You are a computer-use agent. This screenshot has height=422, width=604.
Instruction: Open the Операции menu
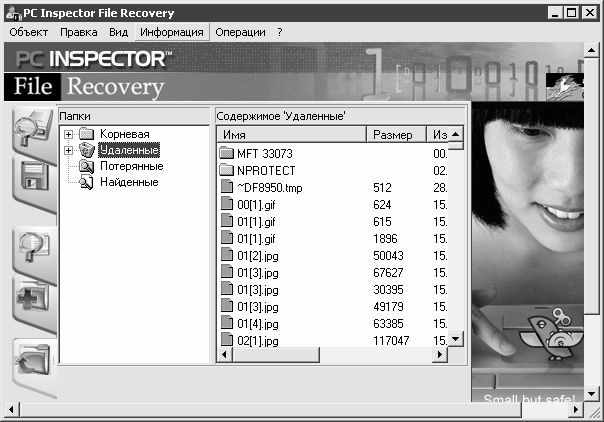tap(240, 32)
